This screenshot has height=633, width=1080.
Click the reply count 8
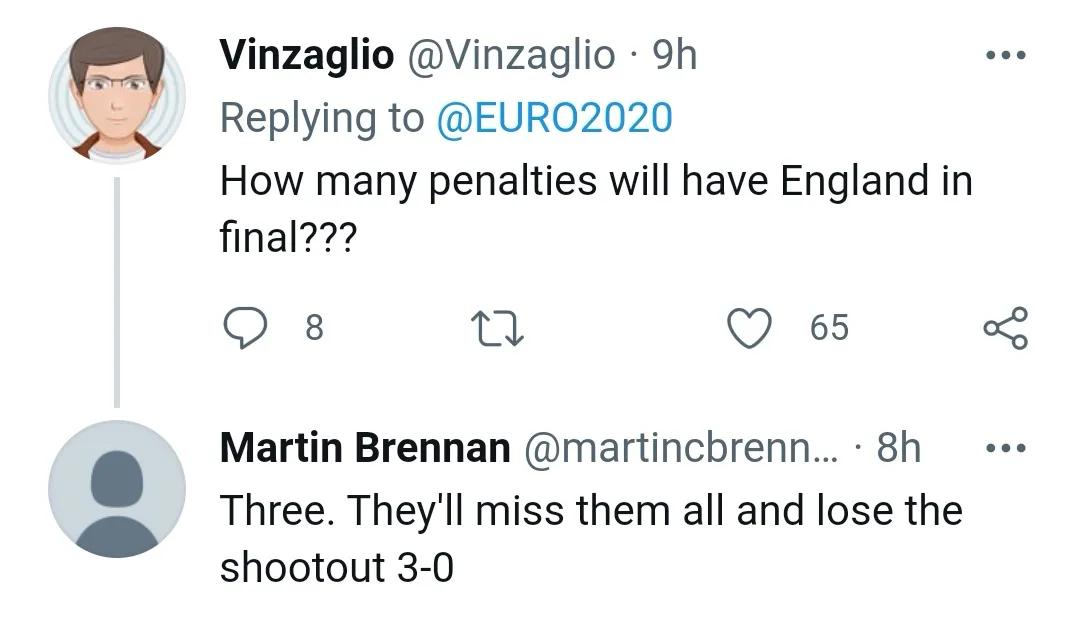[x=313, y=328]
